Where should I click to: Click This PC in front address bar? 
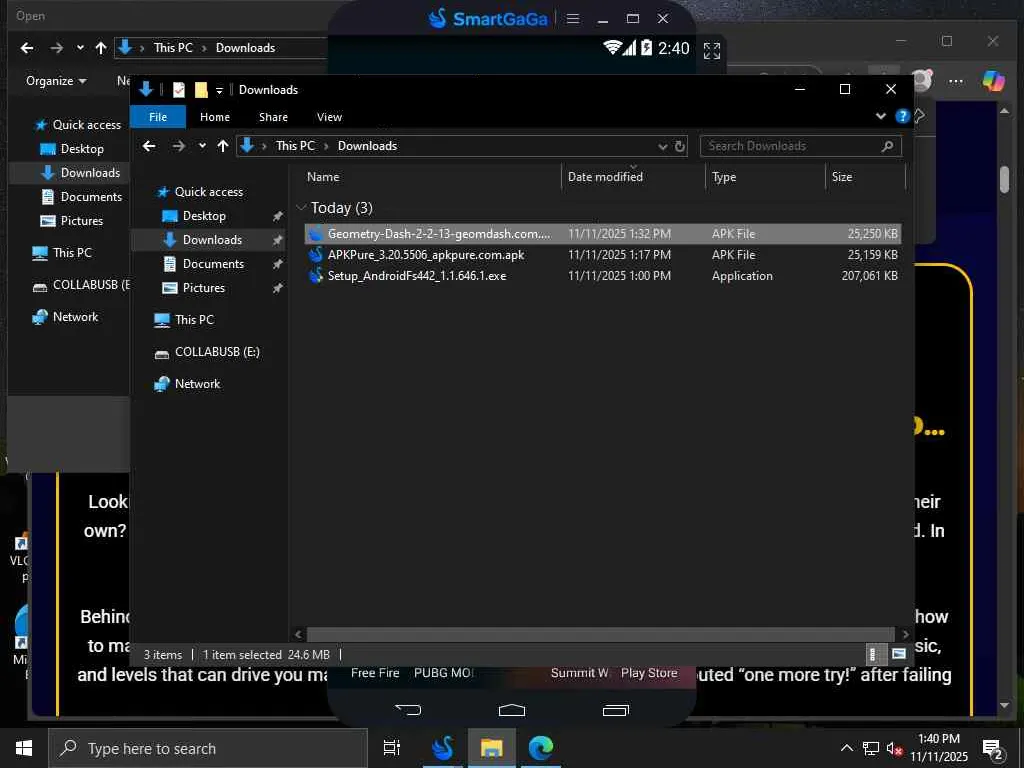(295, 146)
